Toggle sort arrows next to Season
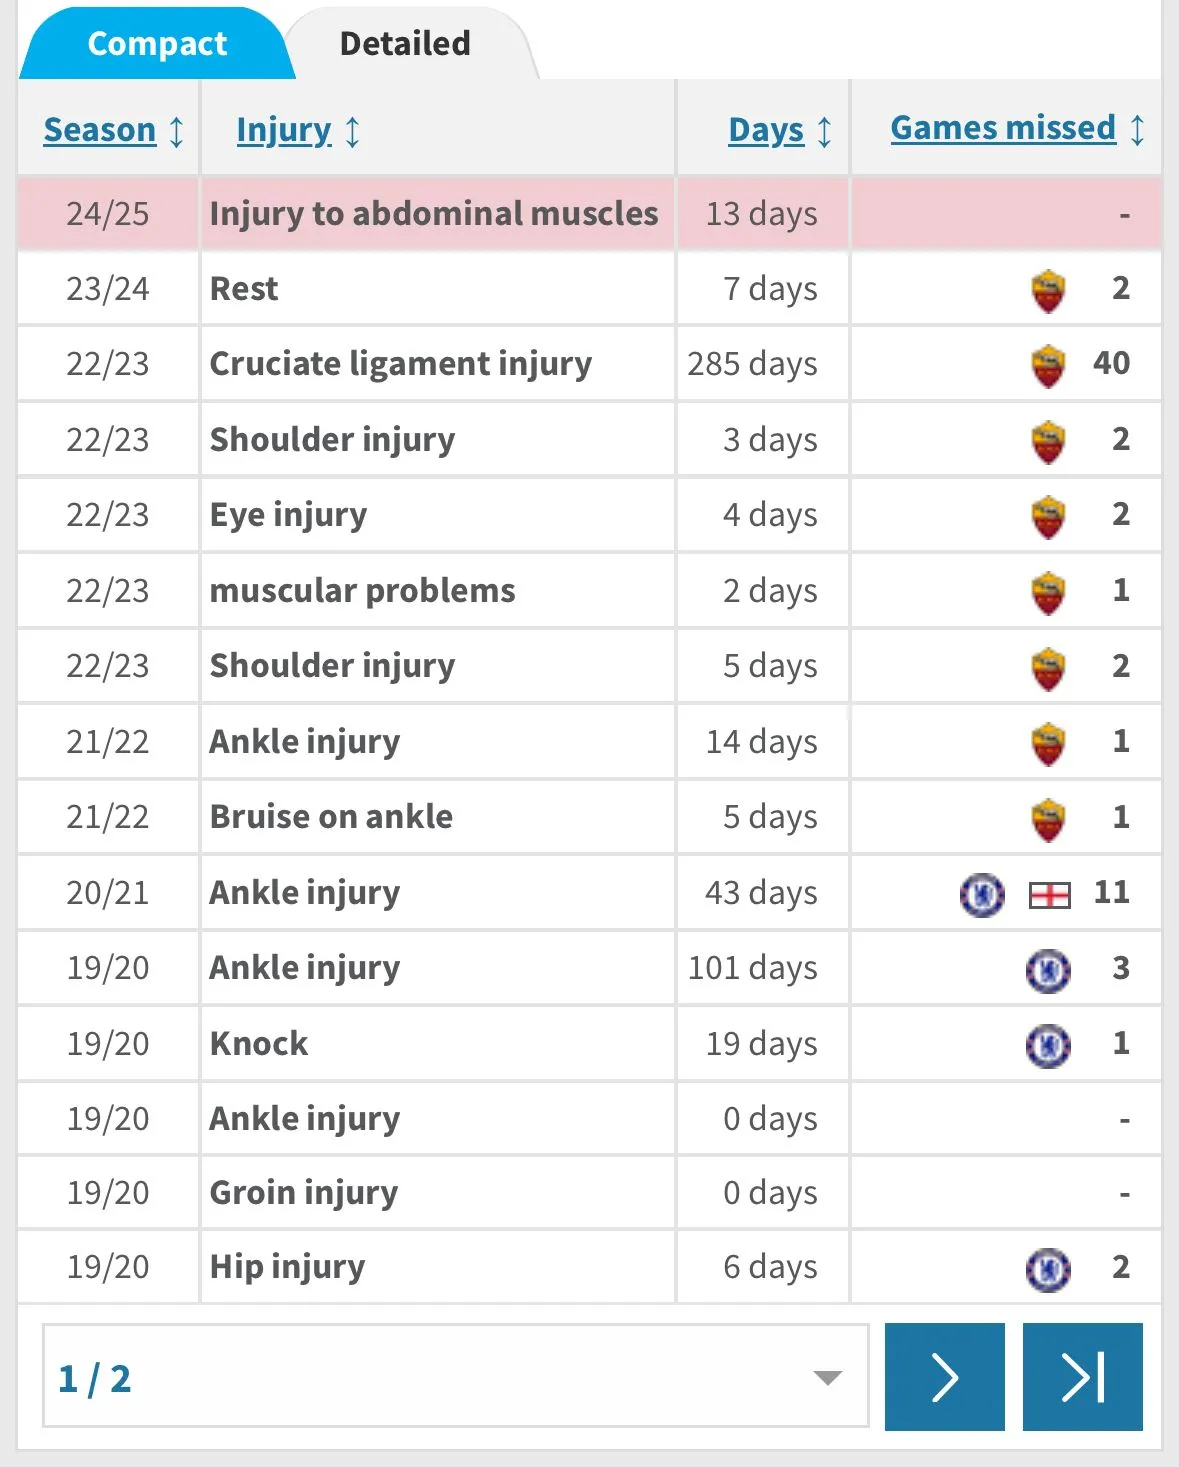Viewport: 1179px width, 1467px height. click(176, 131)
